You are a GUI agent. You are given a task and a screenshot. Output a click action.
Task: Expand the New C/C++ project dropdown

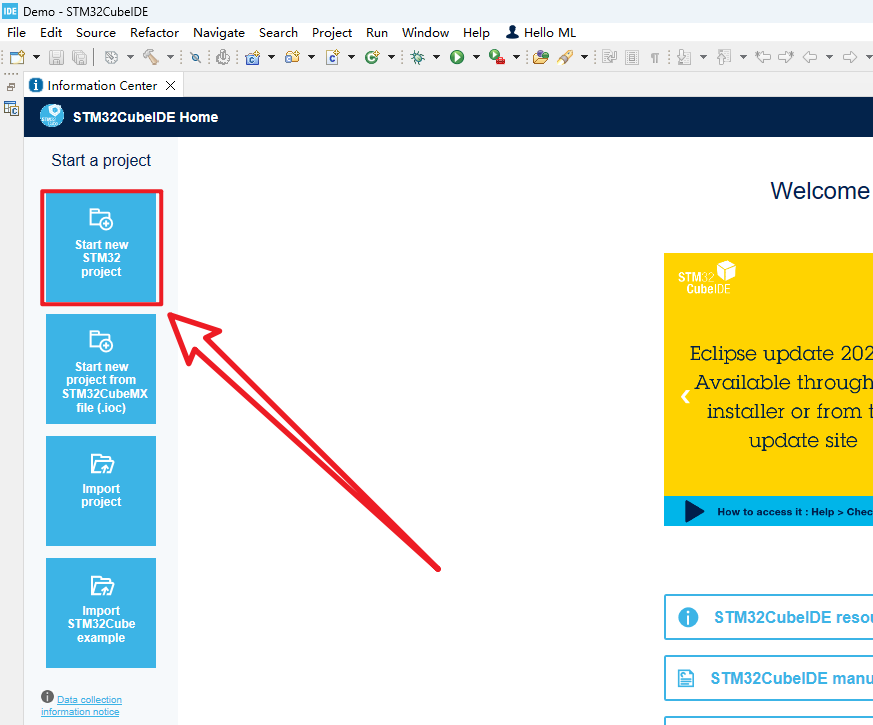pos(272,57)
